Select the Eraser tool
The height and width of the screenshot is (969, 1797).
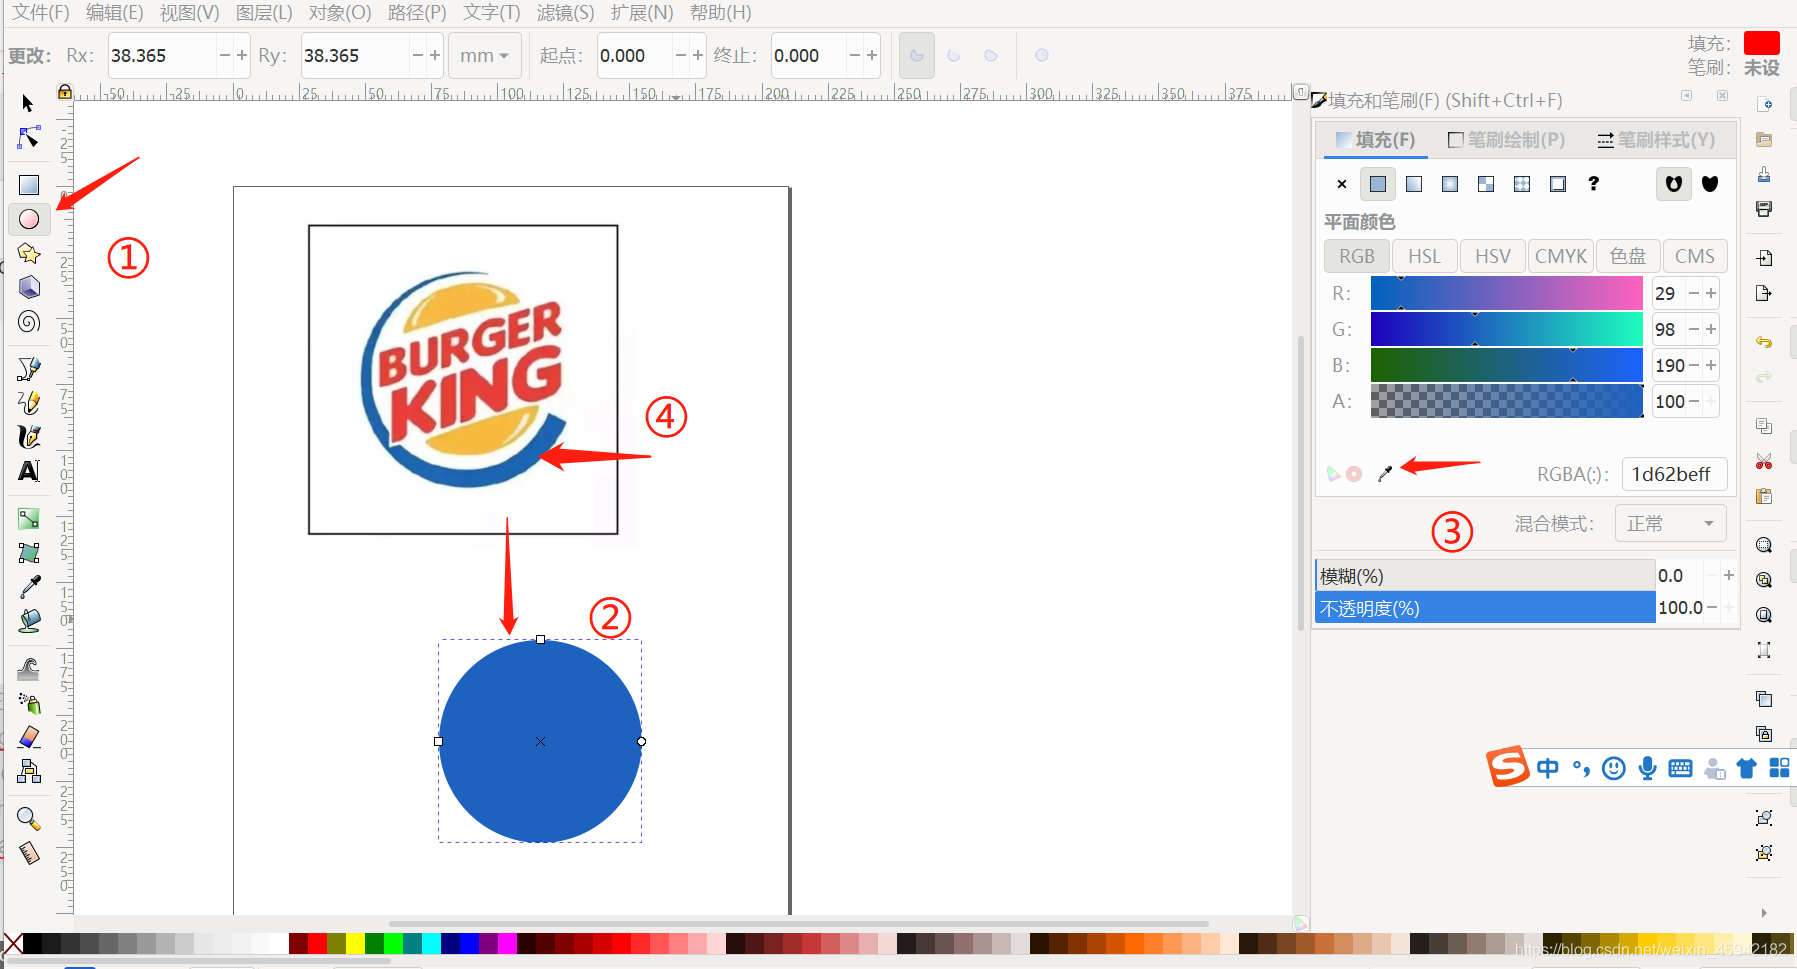click(29, 737)
